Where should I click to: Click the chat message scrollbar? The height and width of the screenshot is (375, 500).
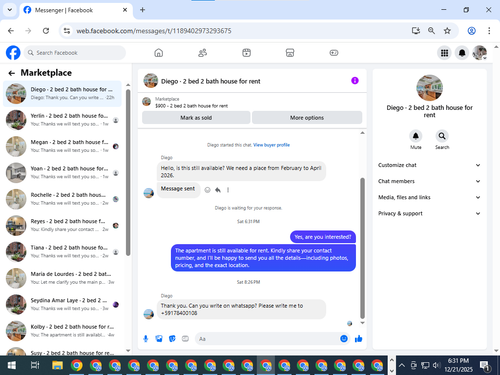[362, 248]
